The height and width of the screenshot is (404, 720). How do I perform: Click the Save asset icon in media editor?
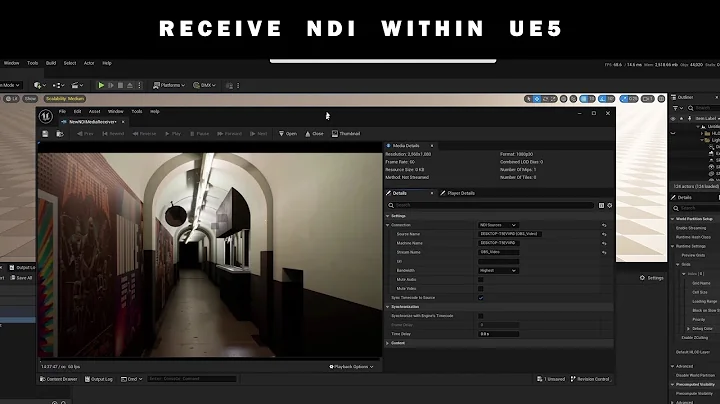45,134
